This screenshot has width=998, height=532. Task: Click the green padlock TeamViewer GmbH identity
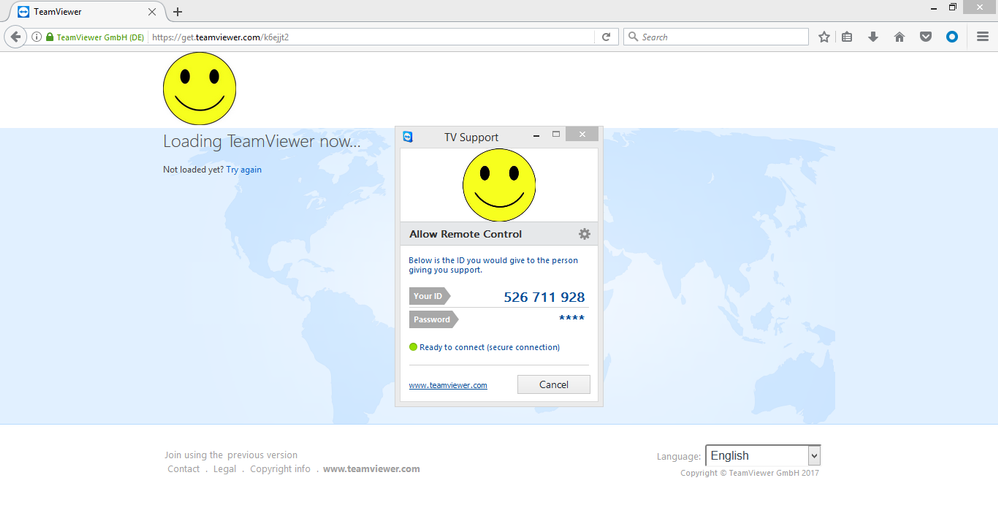(95, 37)
